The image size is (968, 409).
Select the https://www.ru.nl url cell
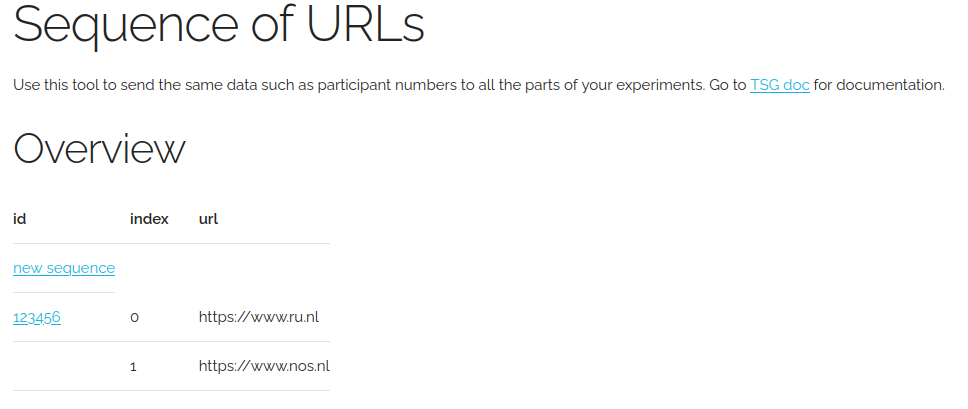pos(258,317)
